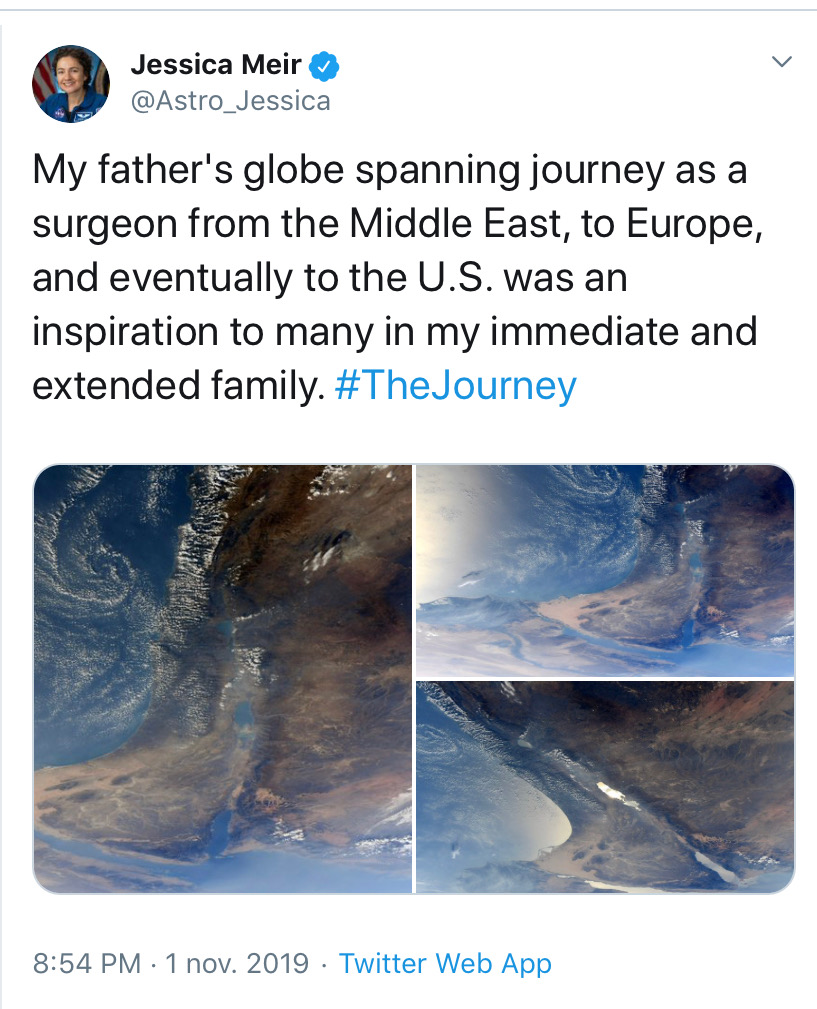Open the Jessica Meir display name link

[216, 66]
